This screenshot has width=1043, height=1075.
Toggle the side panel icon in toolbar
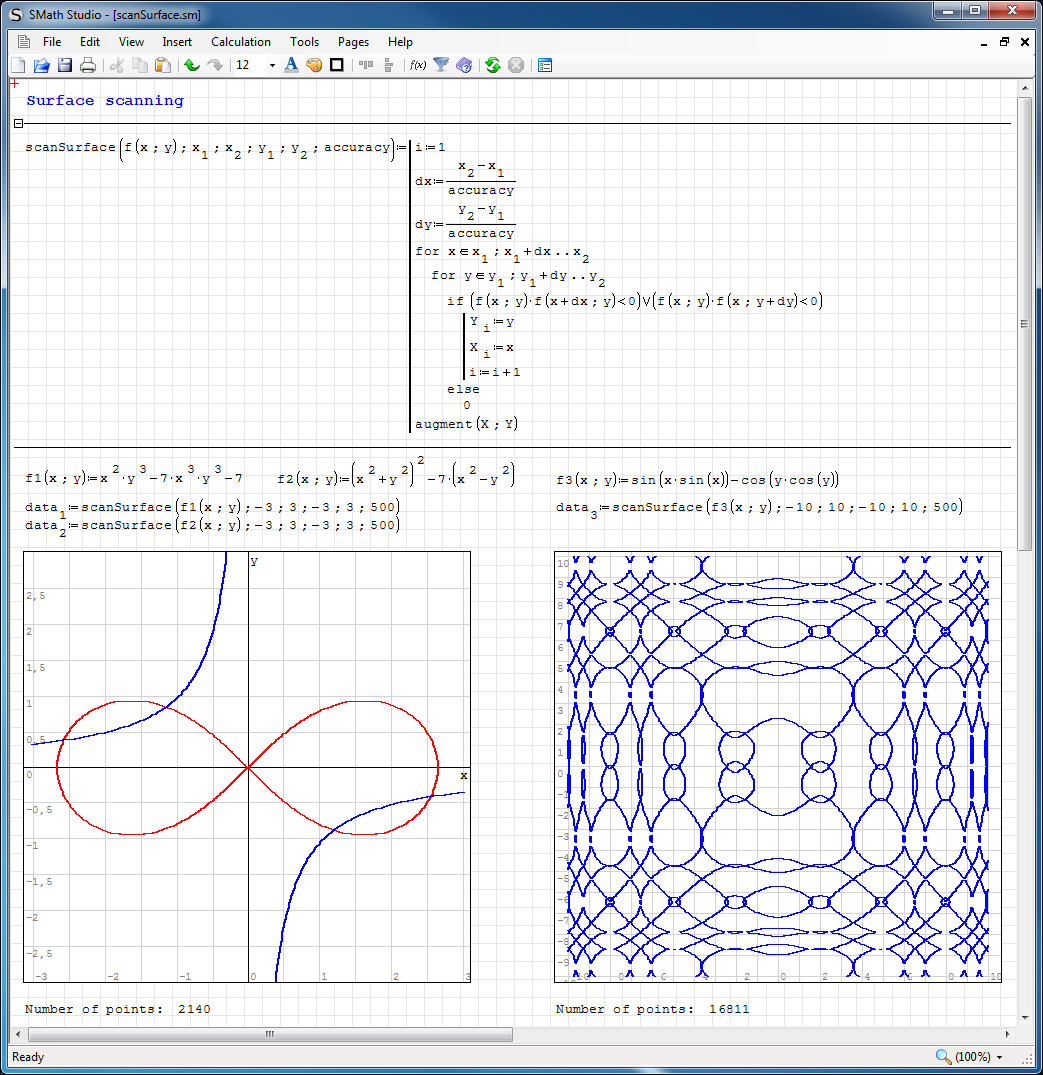coord(545,66)
